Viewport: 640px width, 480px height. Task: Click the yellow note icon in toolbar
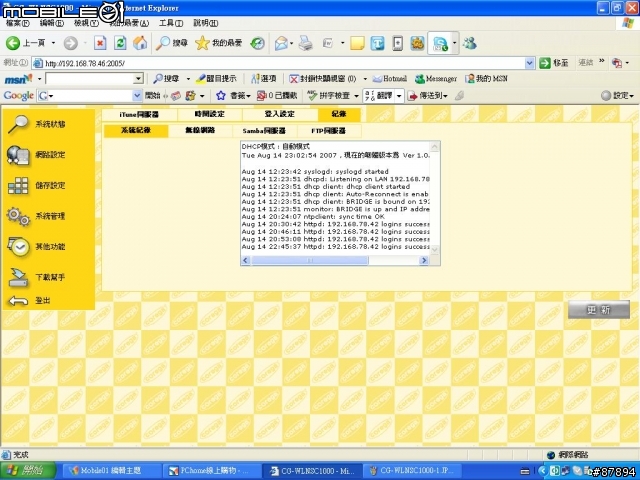click(x=357, y=43)
